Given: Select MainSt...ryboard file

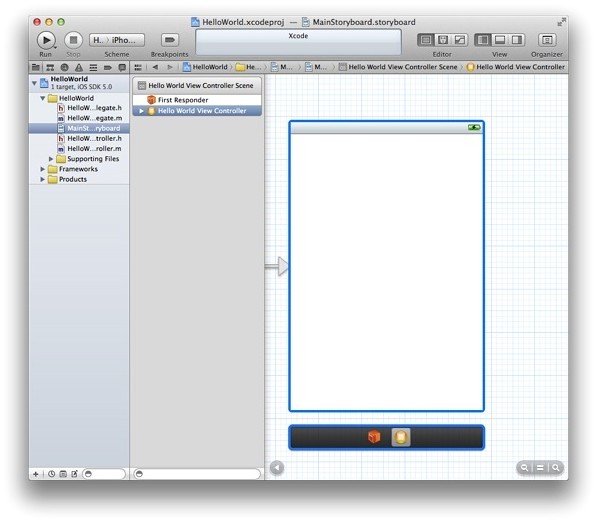Looking at the screenshot, I should pos(79,128).
